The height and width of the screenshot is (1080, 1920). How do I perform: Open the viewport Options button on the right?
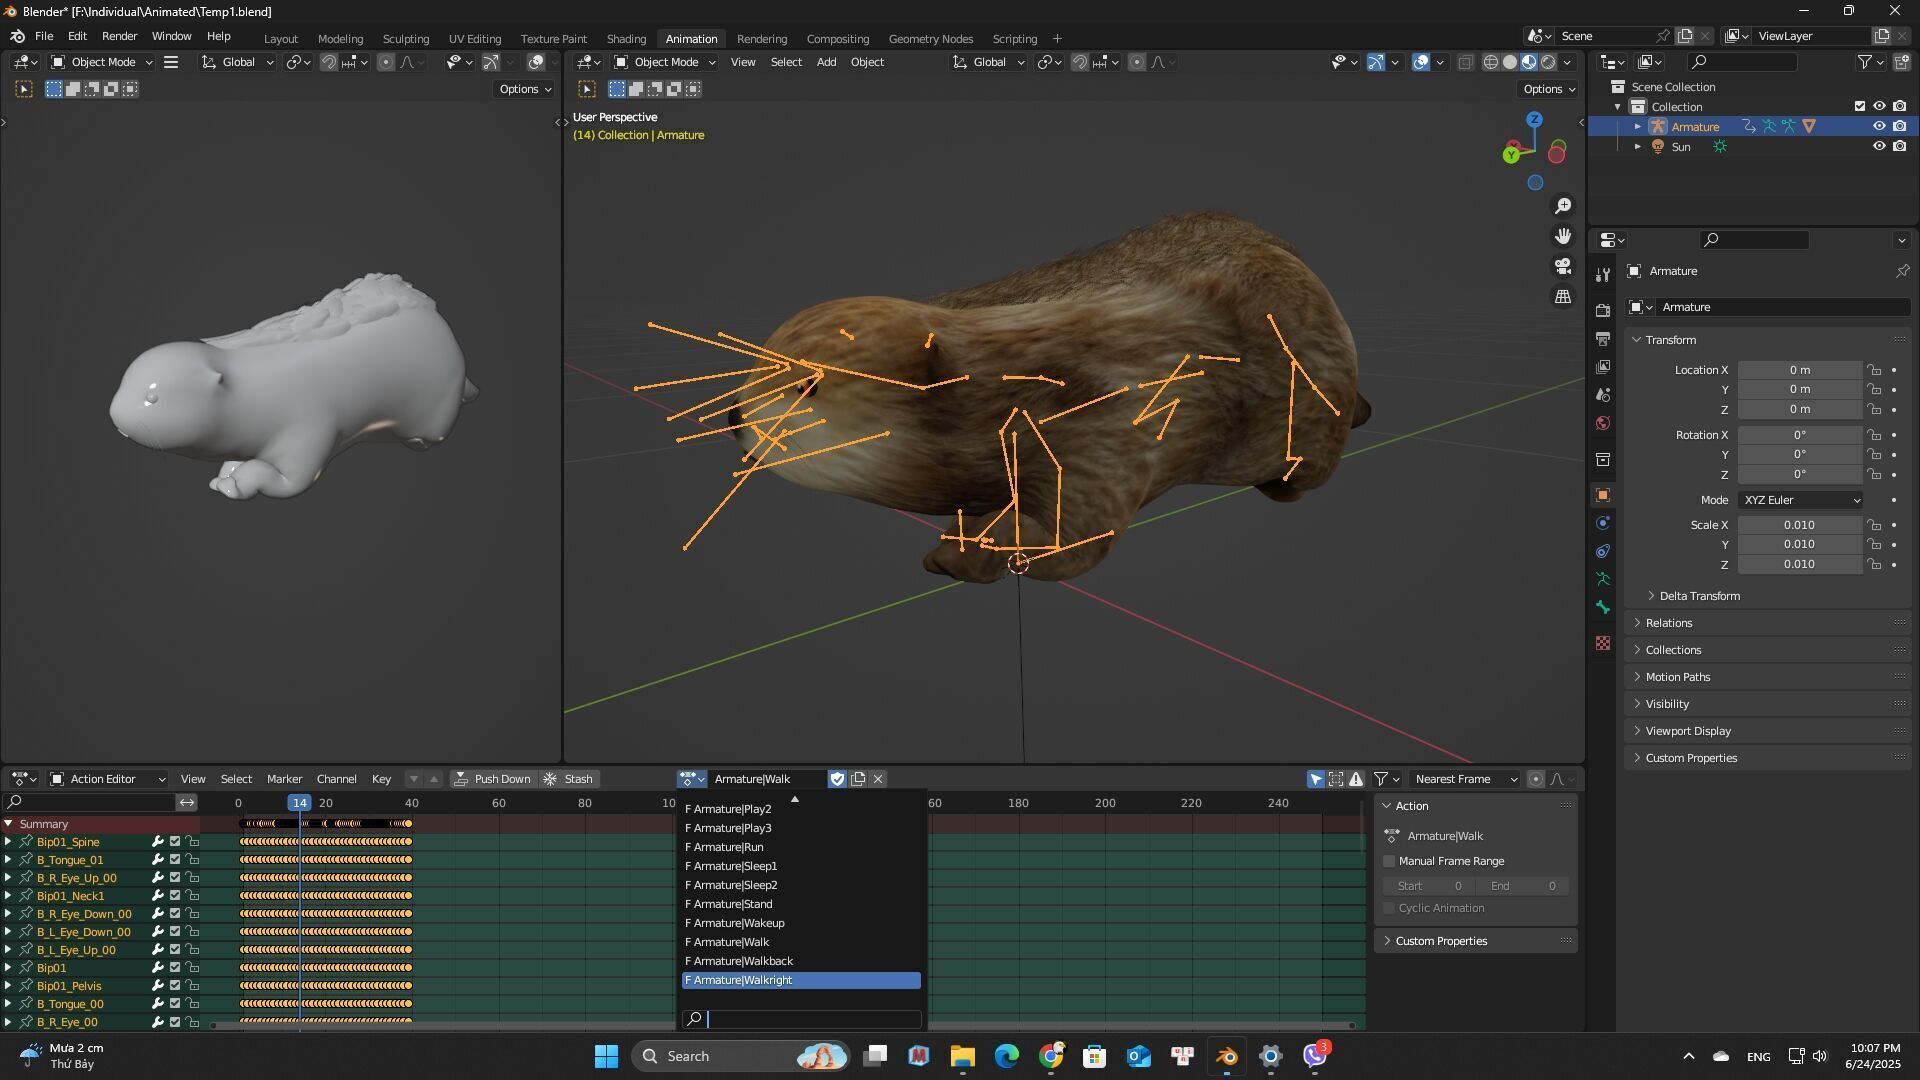tap(1548, 89)
